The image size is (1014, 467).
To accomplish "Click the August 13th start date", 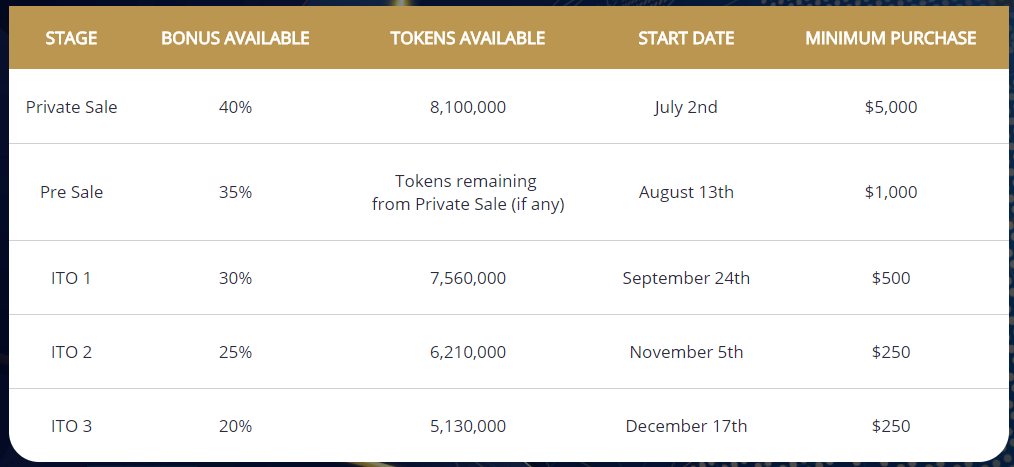I will [x=686, y=192].
